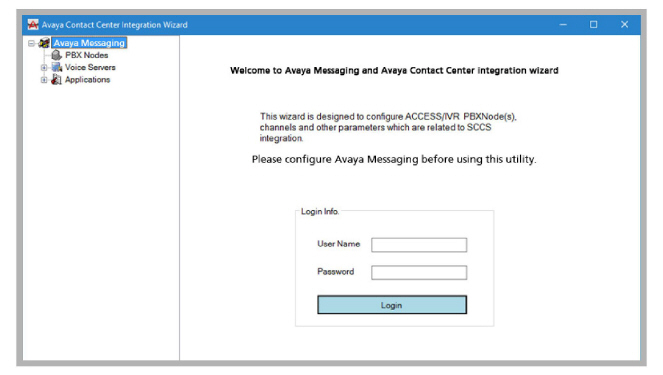Click the User Name label
The width and height of the screenshot is (663, 375).
338,244
